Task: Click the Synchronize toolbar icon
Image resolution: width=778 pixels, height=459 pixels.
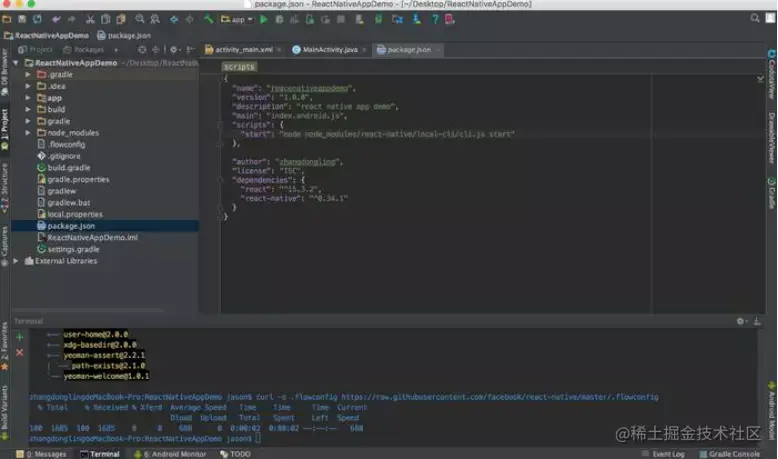Action: 37,19
